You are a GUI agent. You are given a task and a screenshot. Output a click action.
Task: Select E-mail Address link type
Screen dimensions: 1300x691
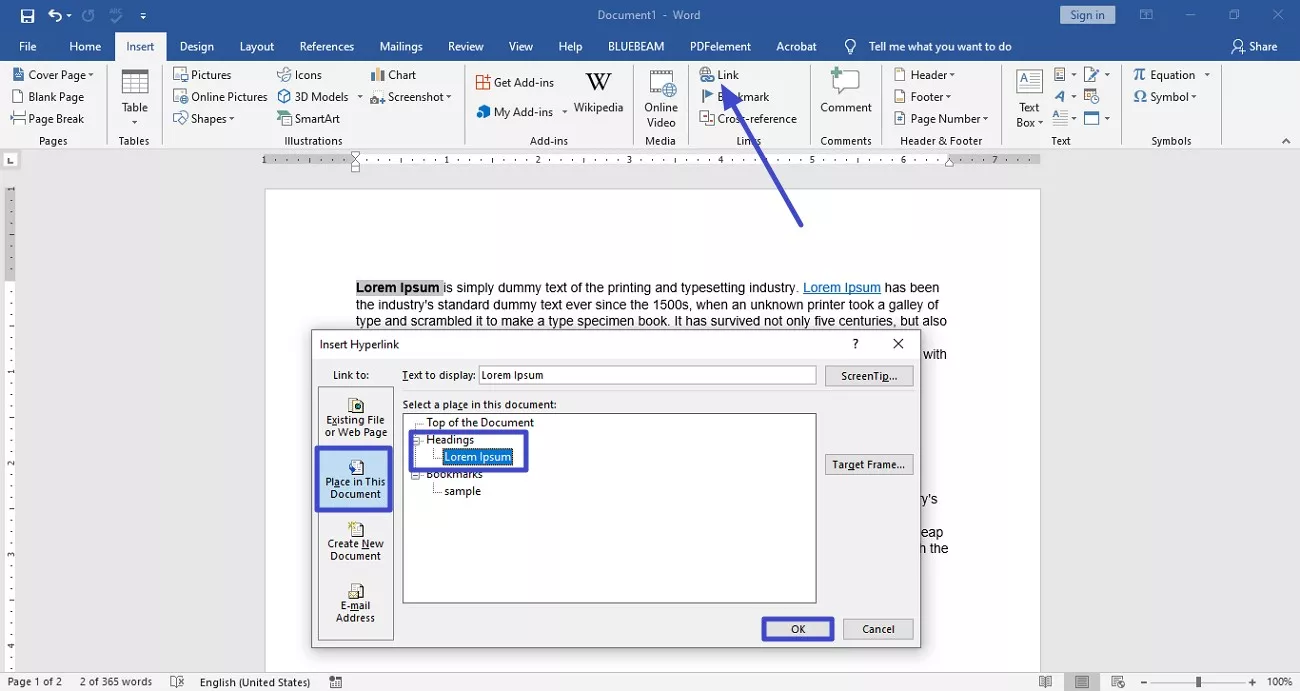[355, 603]
